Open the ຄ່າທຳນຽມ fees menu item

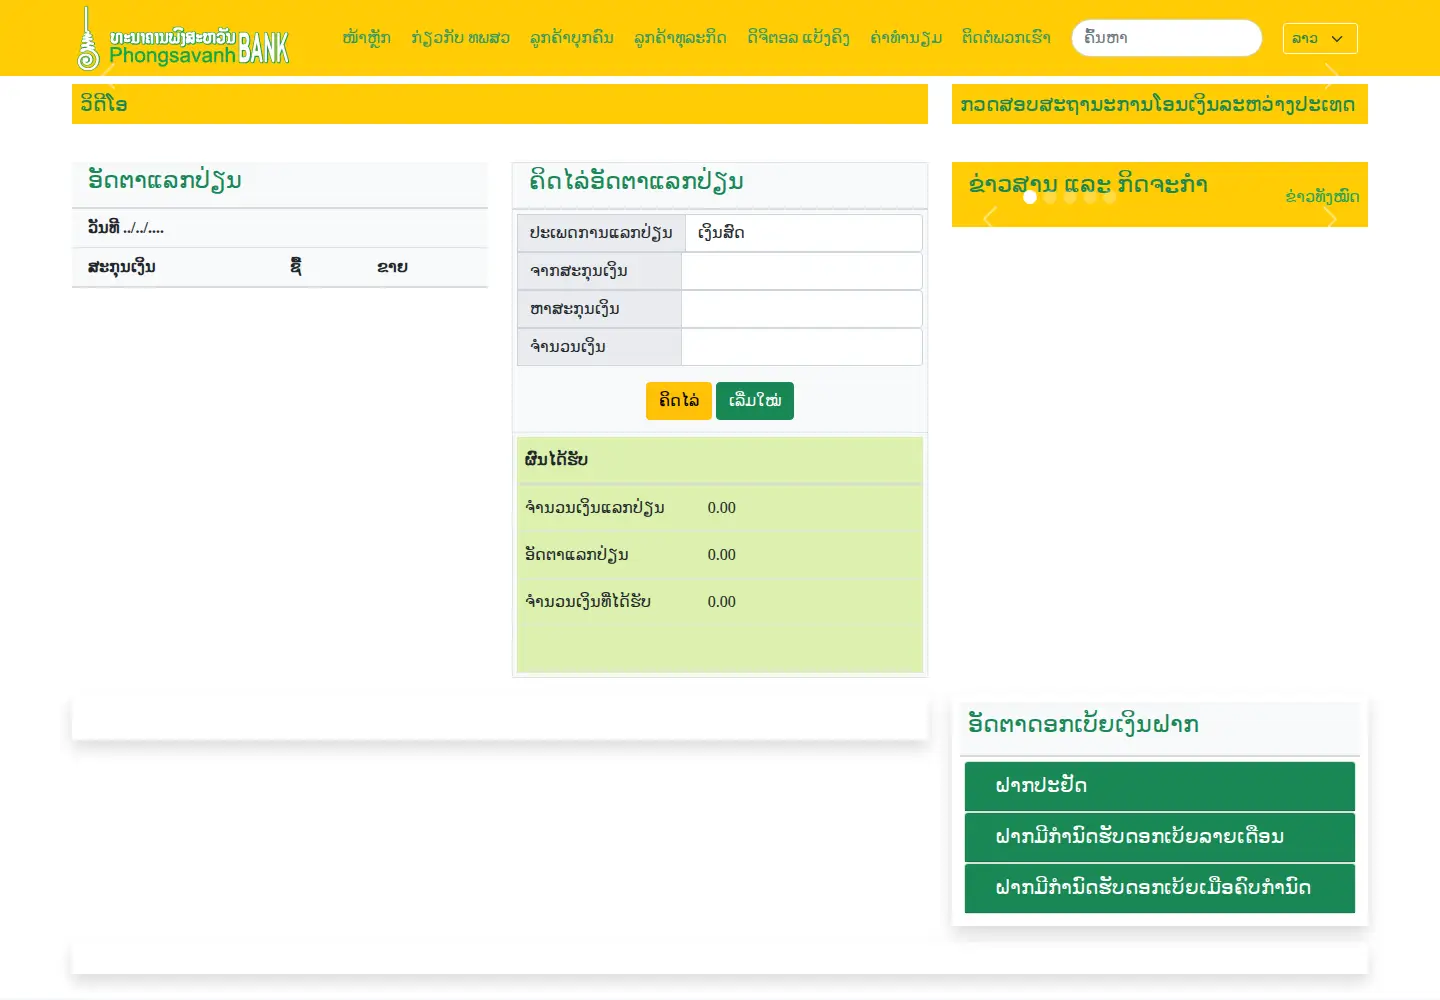(x=906, y=38)
